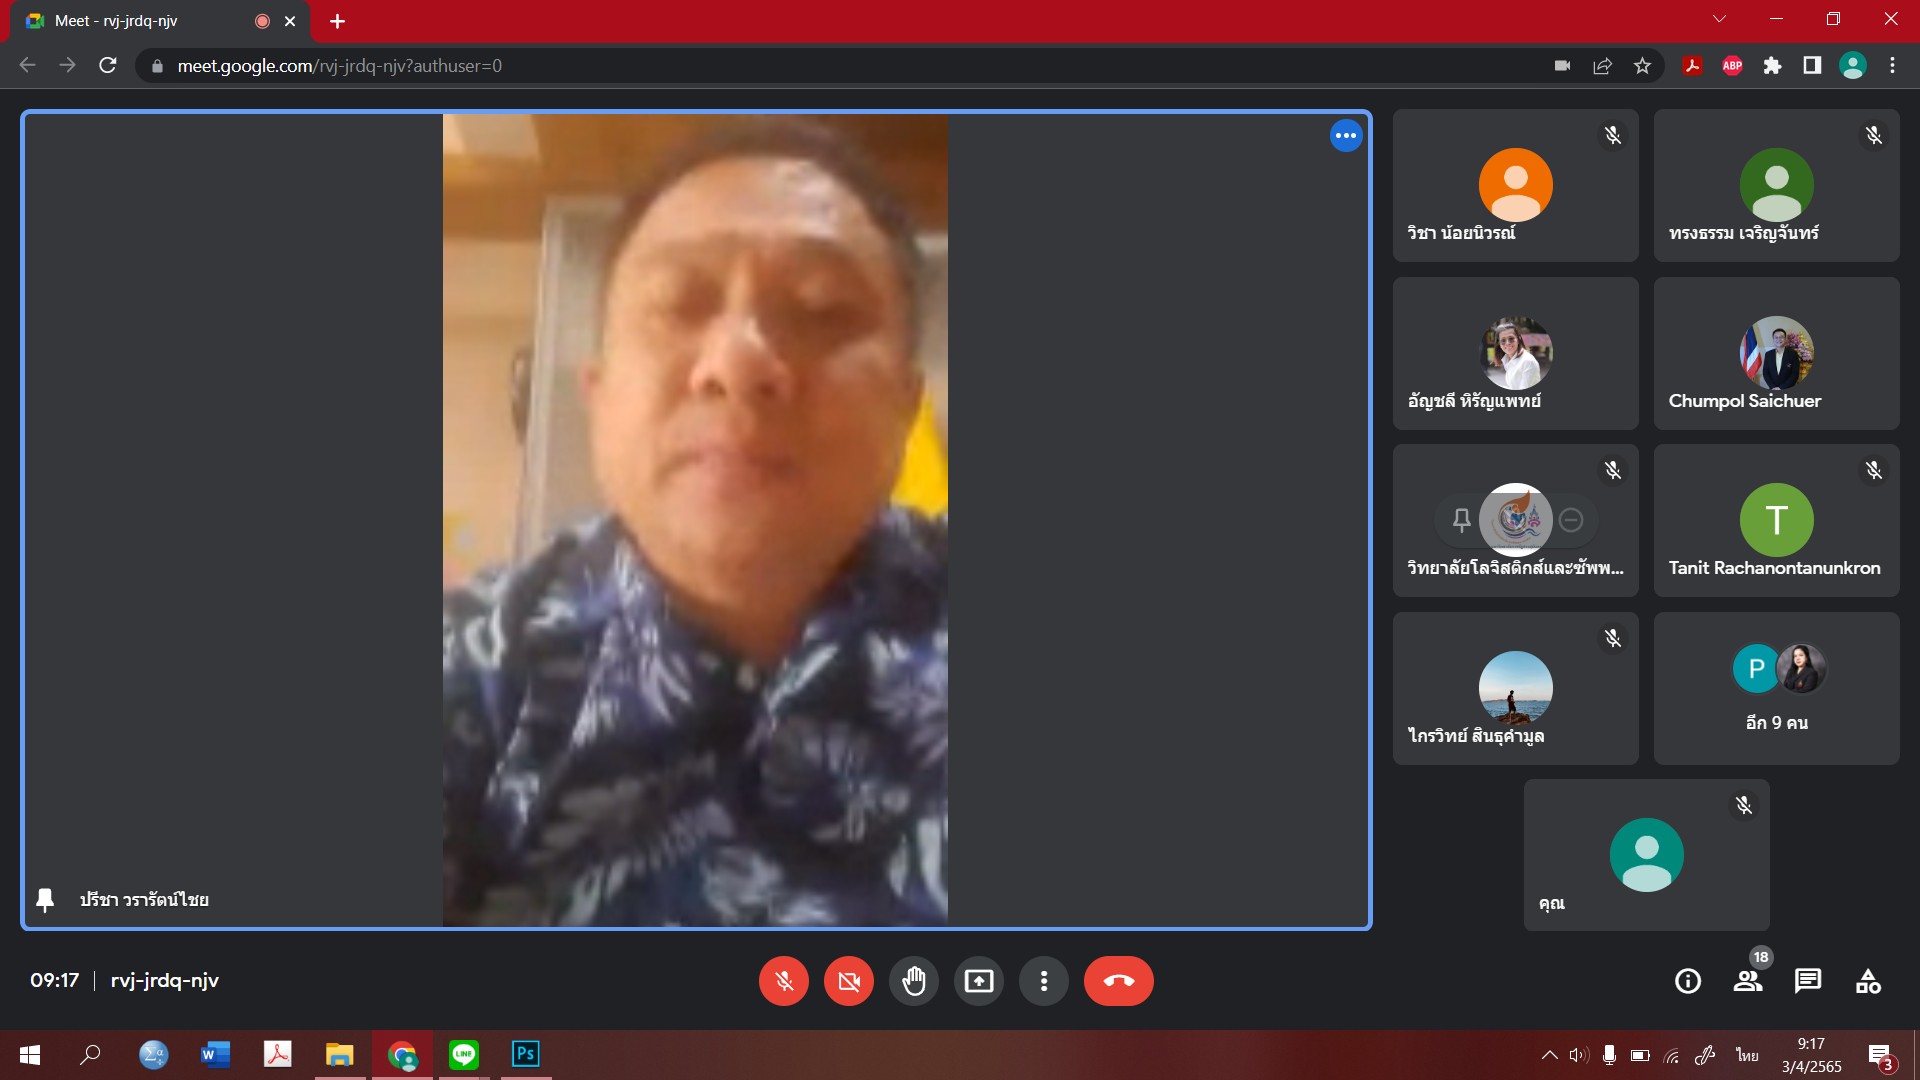Image resolution: width=1920 pixels, height=1080 pixels.
Task: Show the participants list panel
Action: click(x=1747, y=981)
